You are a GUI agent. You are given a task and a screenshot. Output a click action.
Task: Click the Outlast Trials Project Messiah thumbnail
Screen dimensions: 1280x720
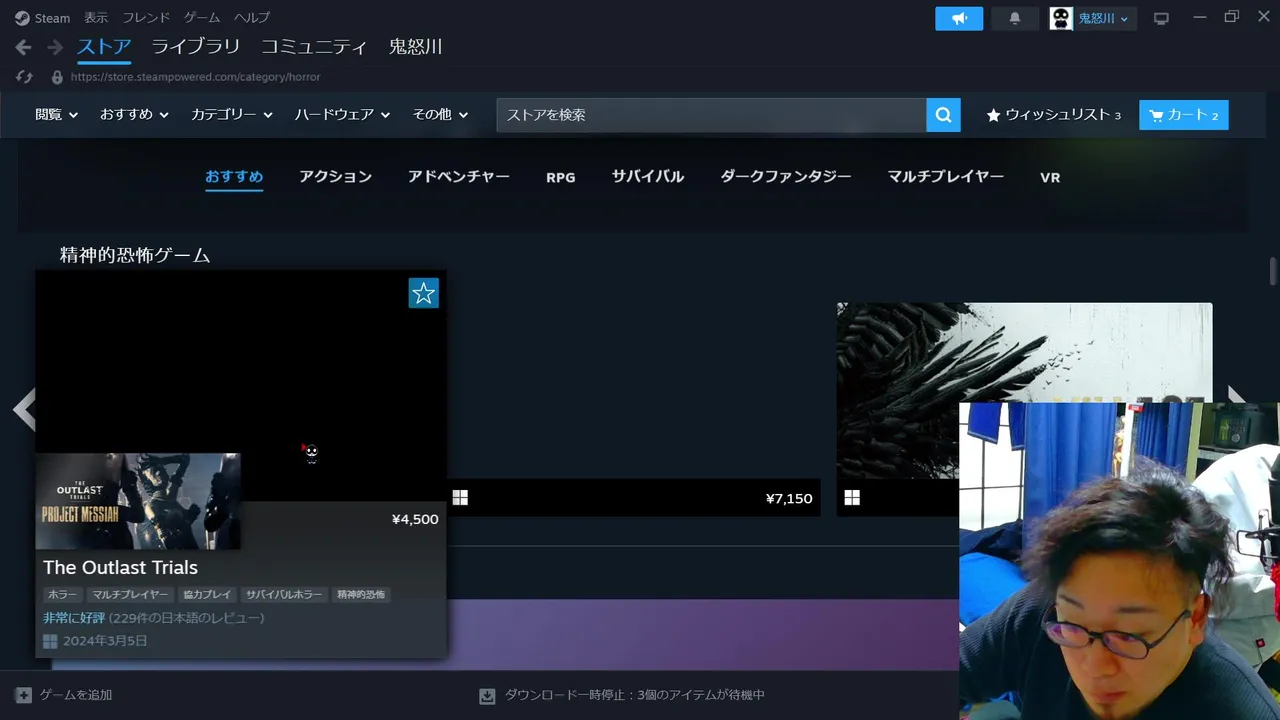[x=138, y=501]
